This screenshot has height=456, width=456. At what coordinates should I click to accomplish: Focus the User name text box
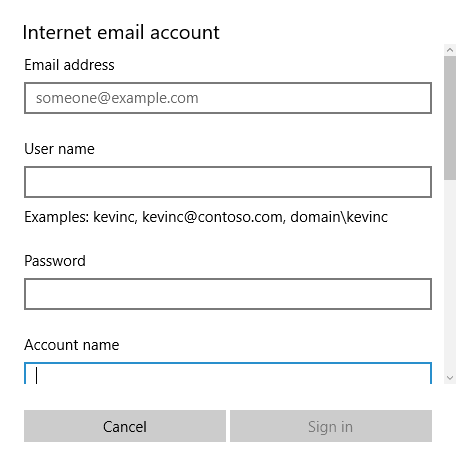coord(228,182)
